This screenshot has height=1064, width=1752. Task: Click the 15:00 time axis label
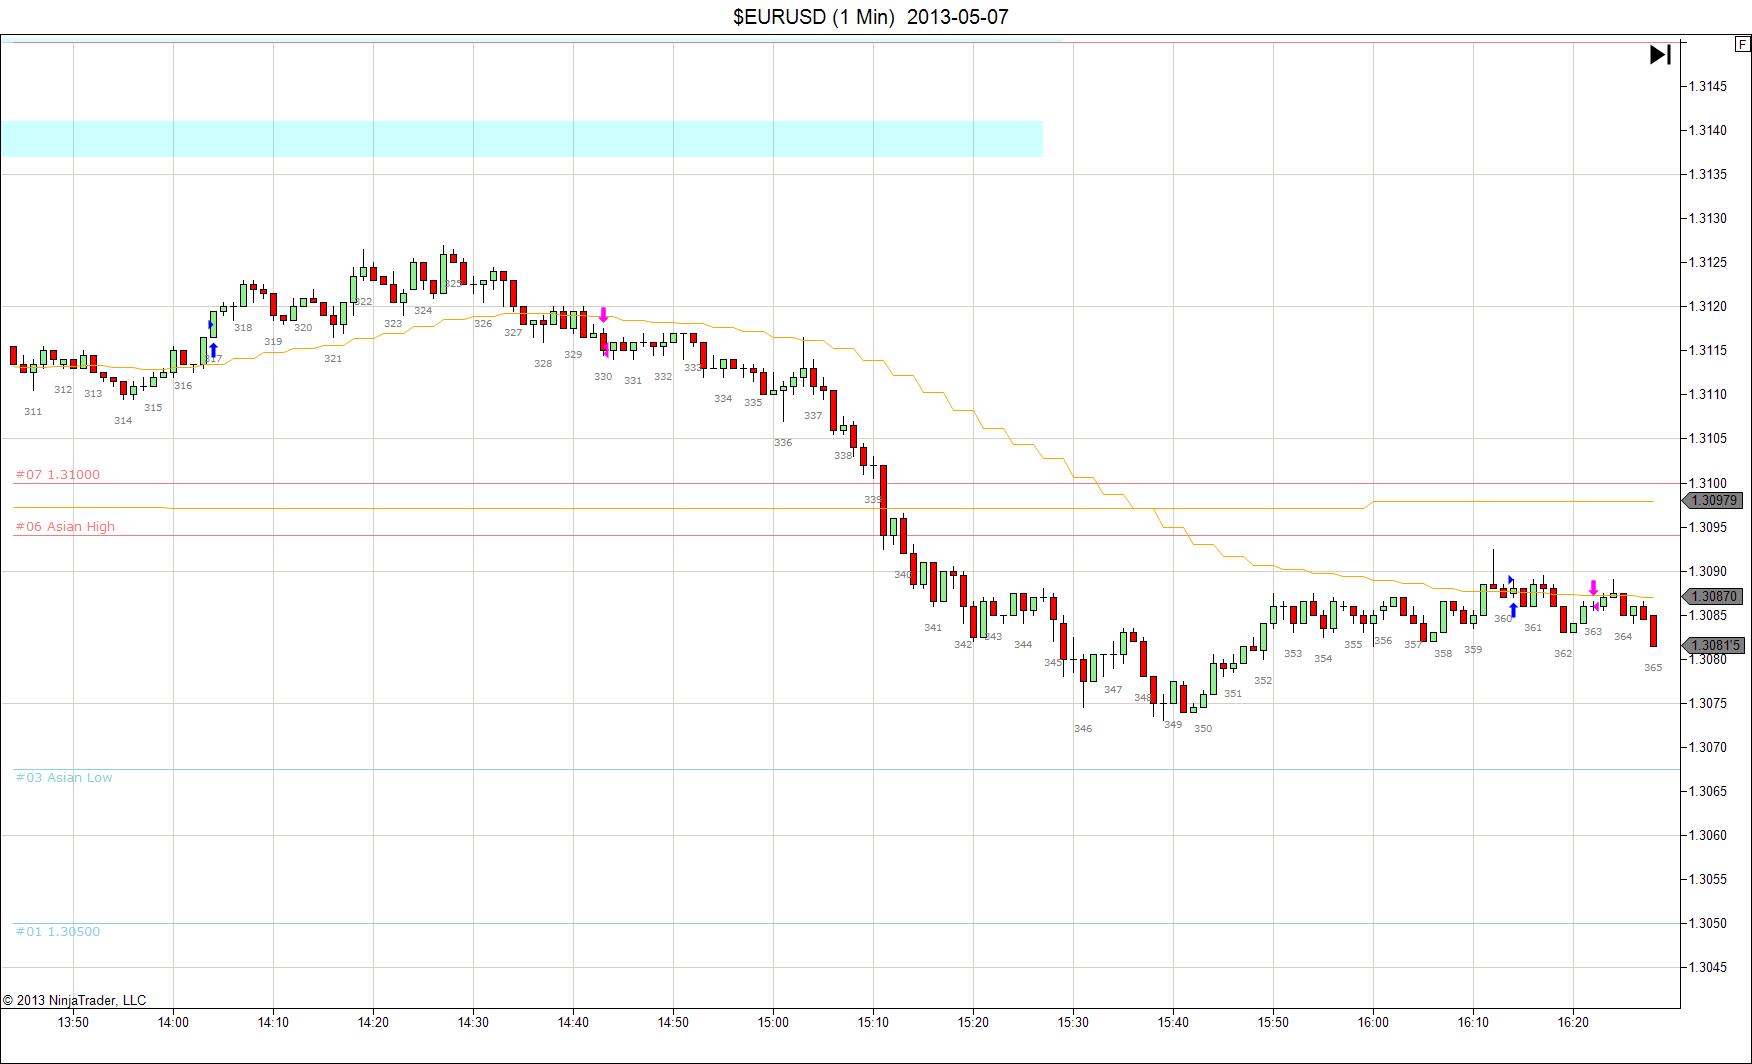point(773,1022)
